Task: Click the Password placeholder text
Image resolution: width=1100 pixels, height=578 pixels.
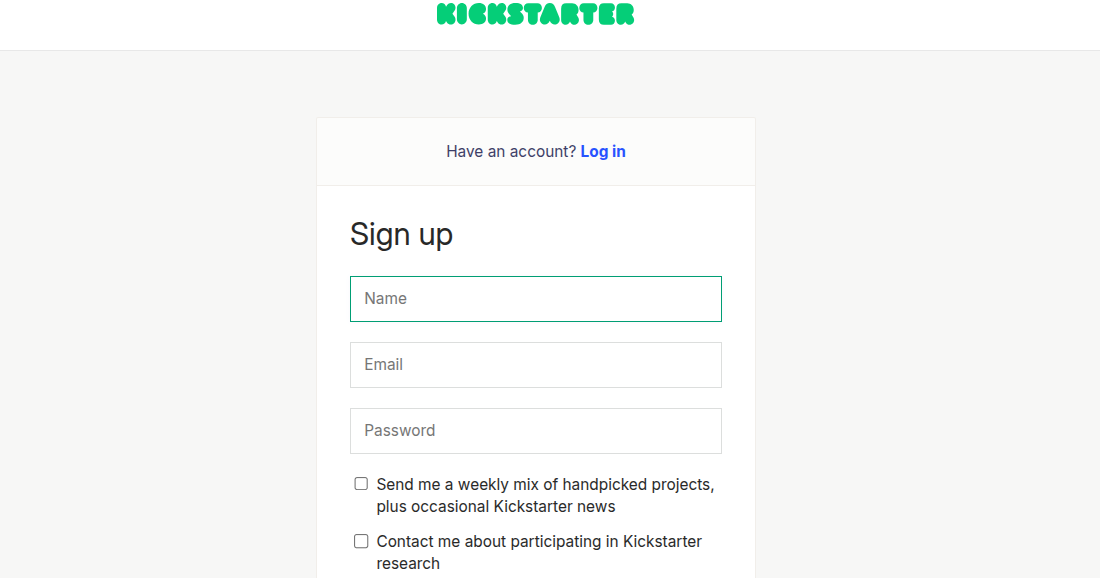Action: (399, 431)
